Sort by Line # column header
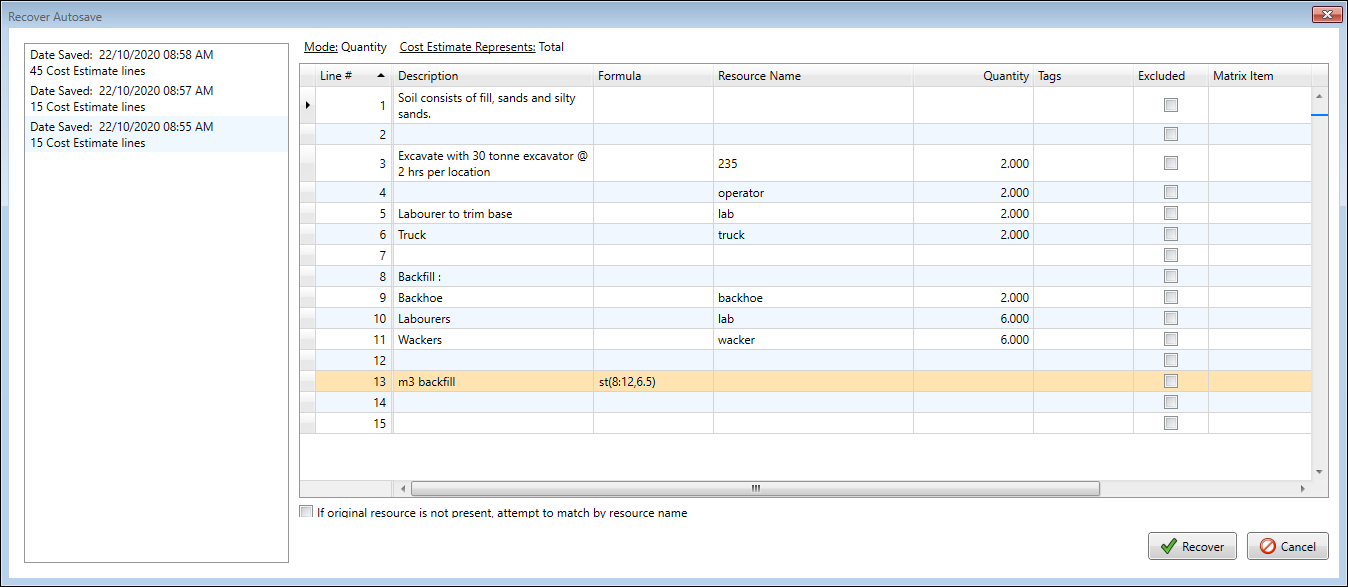 coord(350,76)
